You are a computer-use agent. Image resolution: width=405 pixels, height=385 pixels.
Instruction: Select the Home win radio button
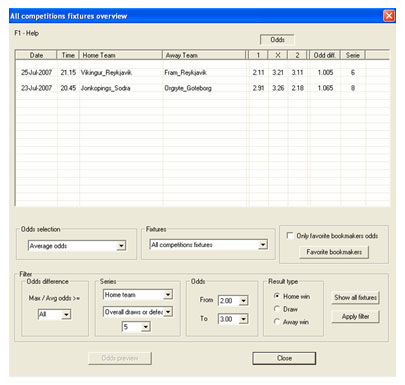click(276, 296)
